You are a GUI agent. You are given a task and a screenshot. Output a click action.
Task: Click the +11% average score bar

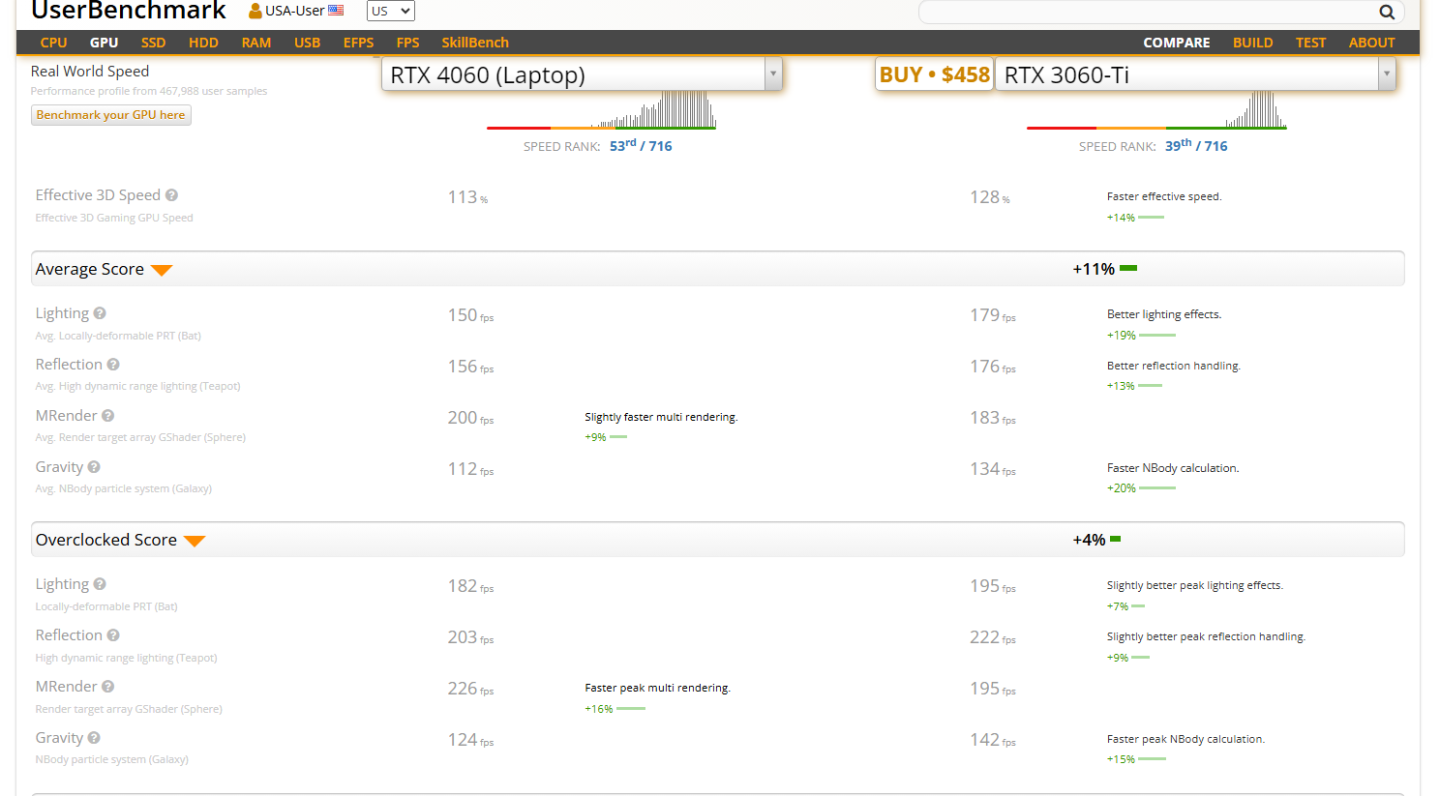[x=1128, y=269]
